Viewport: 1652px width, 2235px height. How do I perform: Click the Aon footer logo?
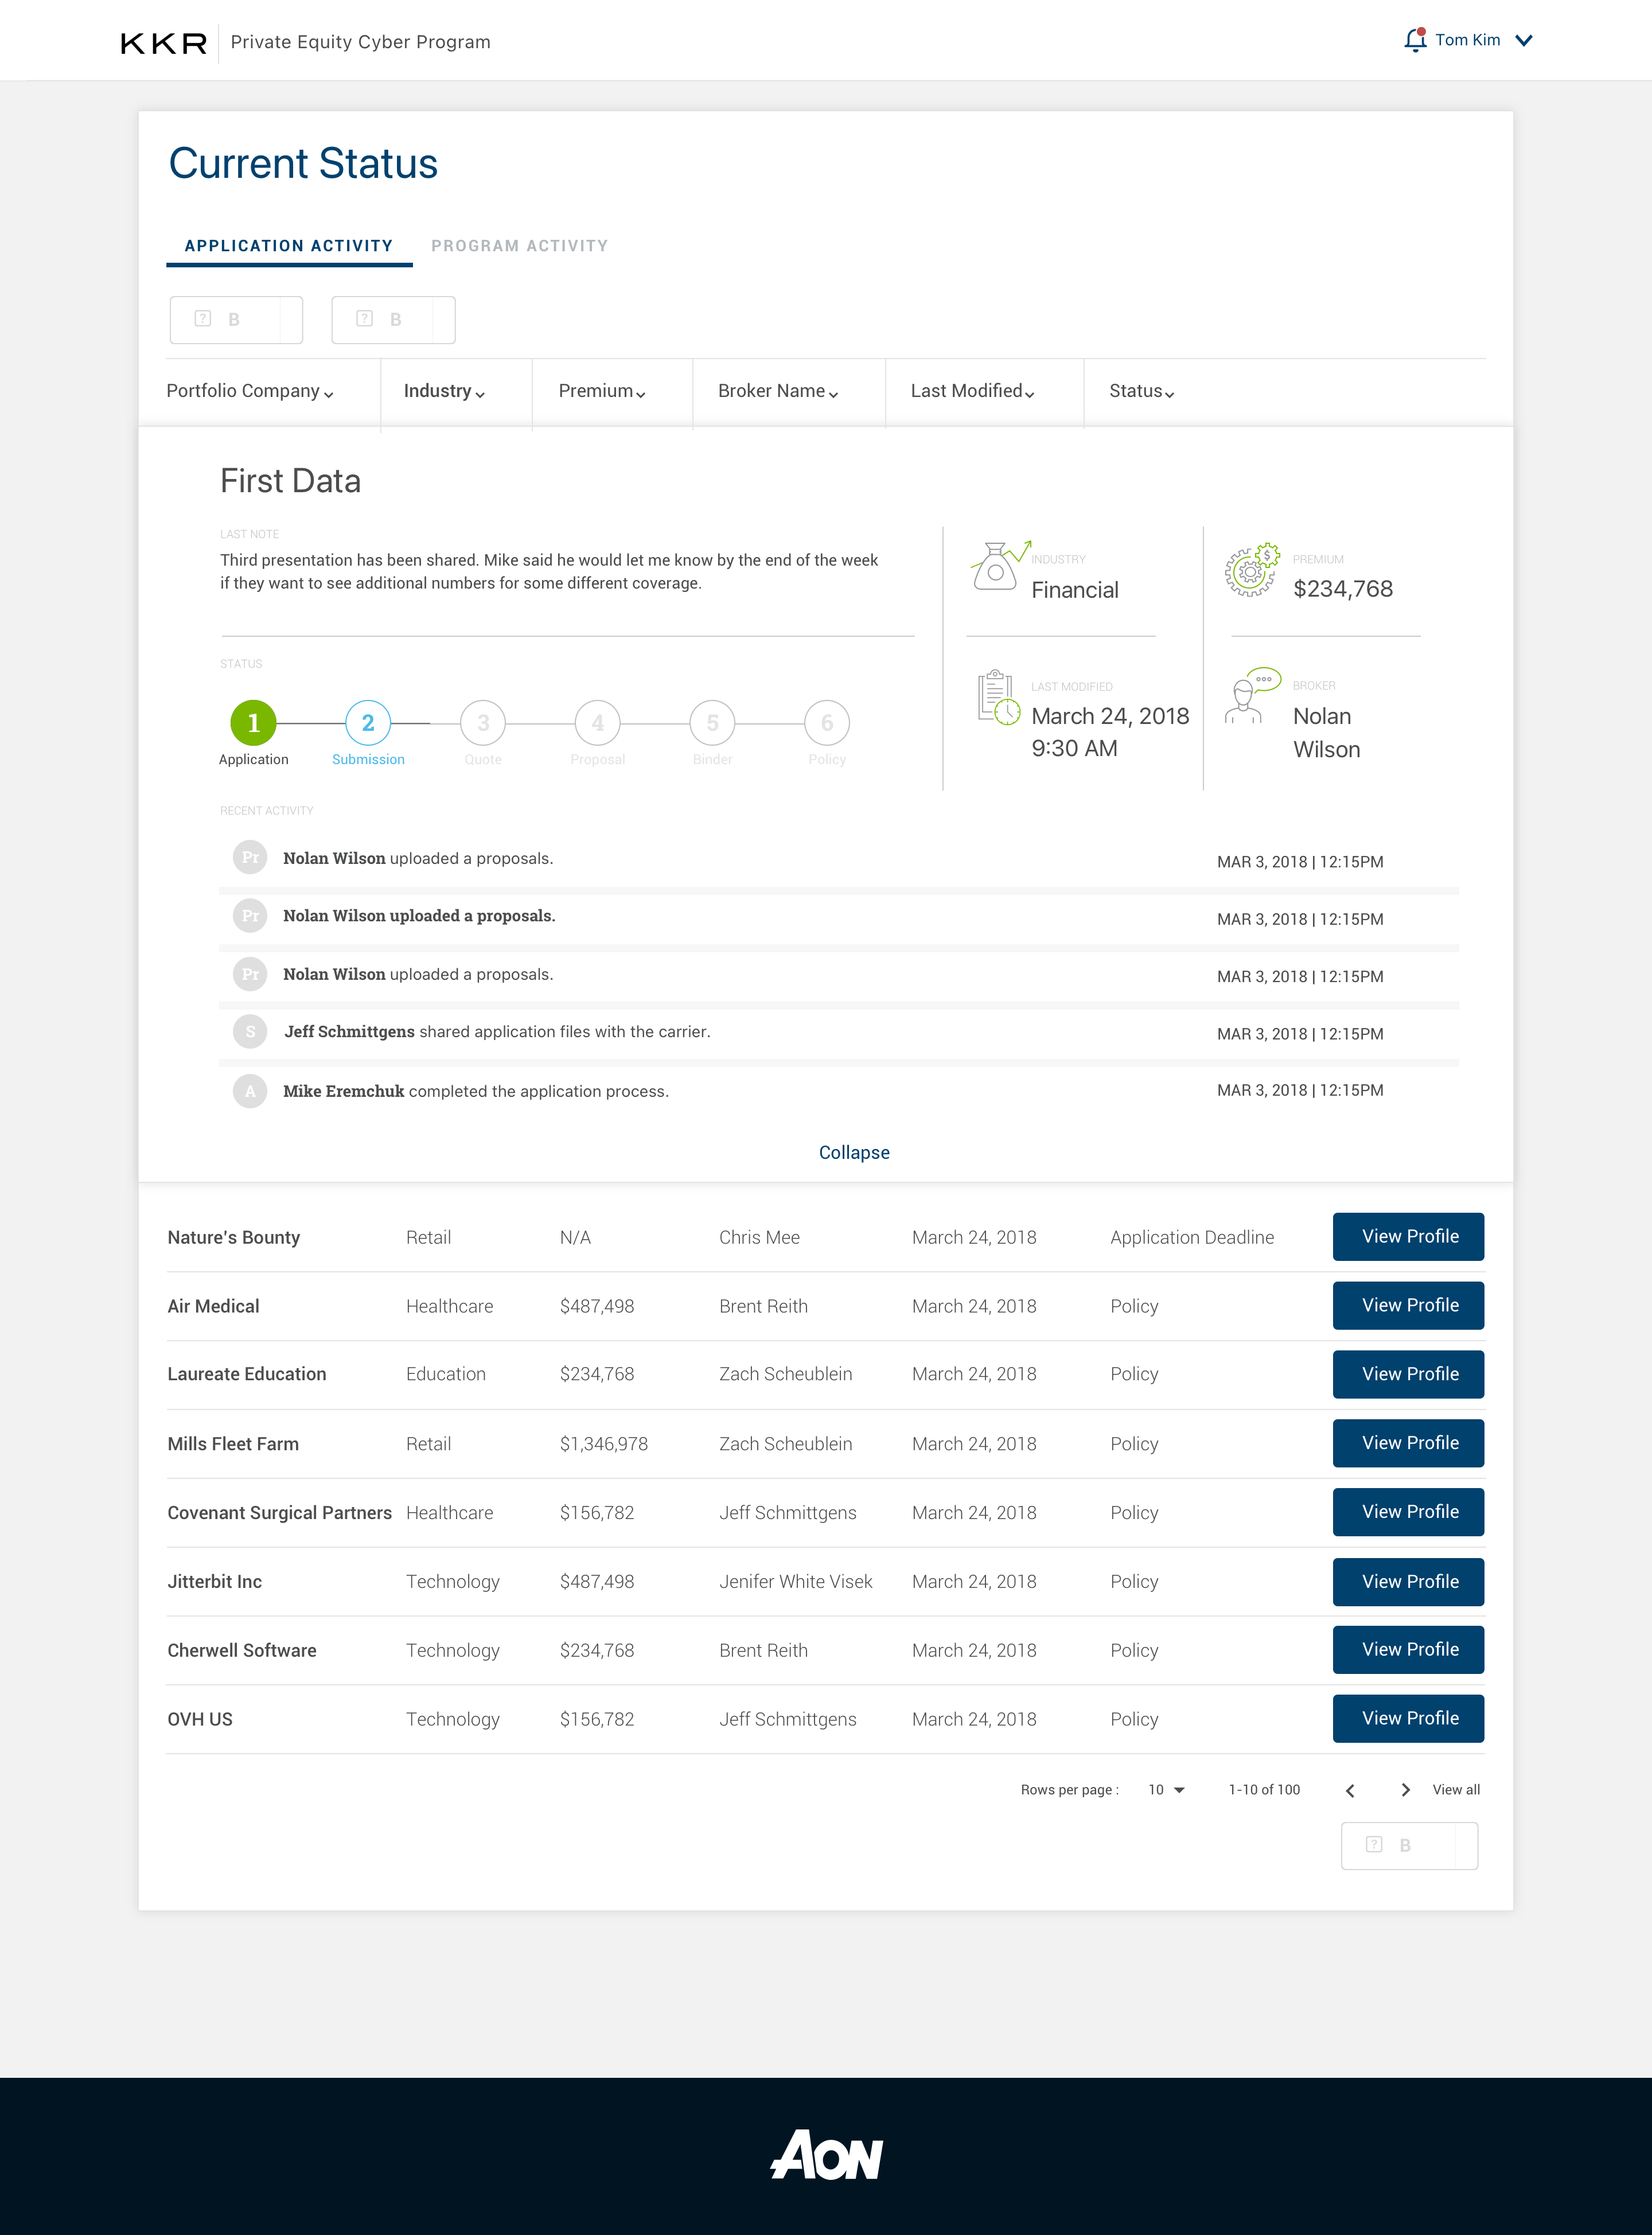826,2153
